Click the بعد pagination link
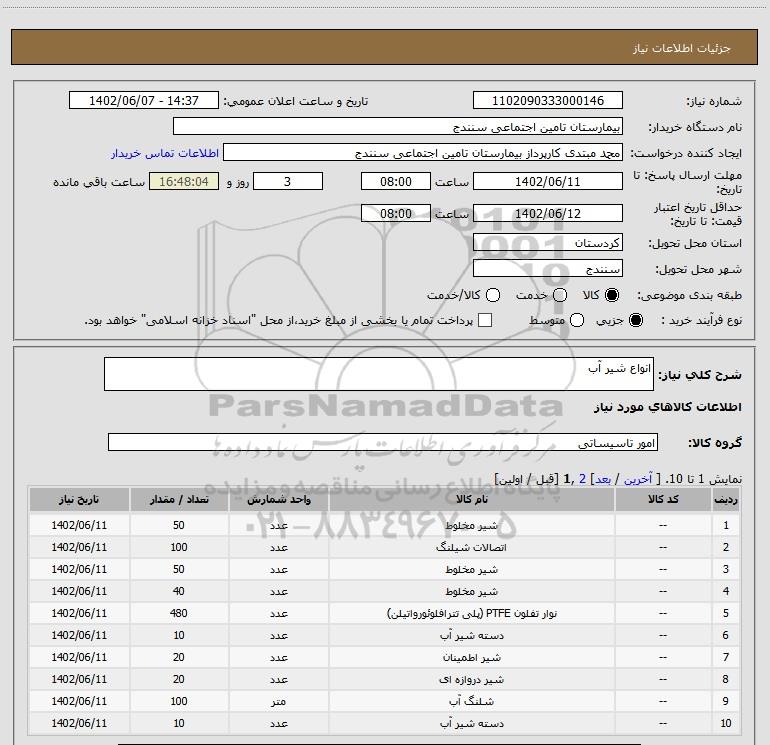The width and height of the screenshot is (770, 745). point(603,479)
